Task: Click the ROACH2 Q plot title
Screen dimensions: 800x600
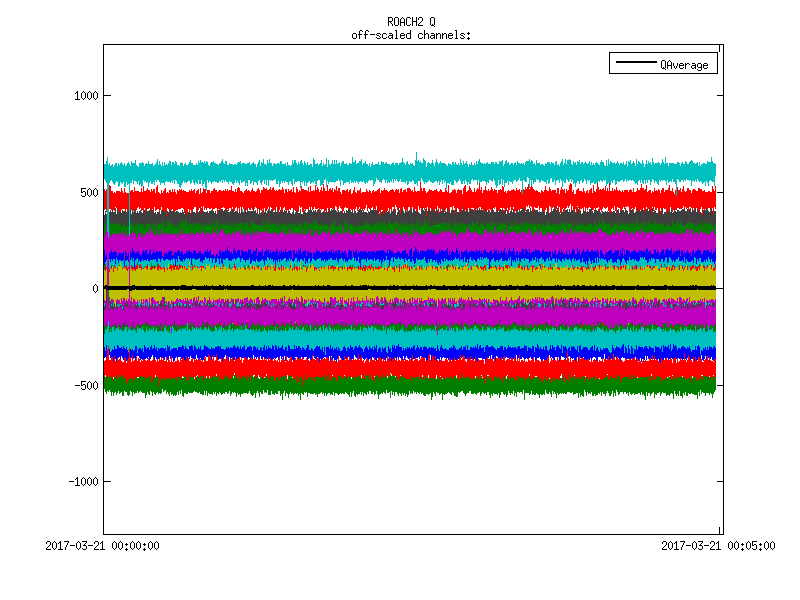Action: pyautogui.click(x=411, y=22)
